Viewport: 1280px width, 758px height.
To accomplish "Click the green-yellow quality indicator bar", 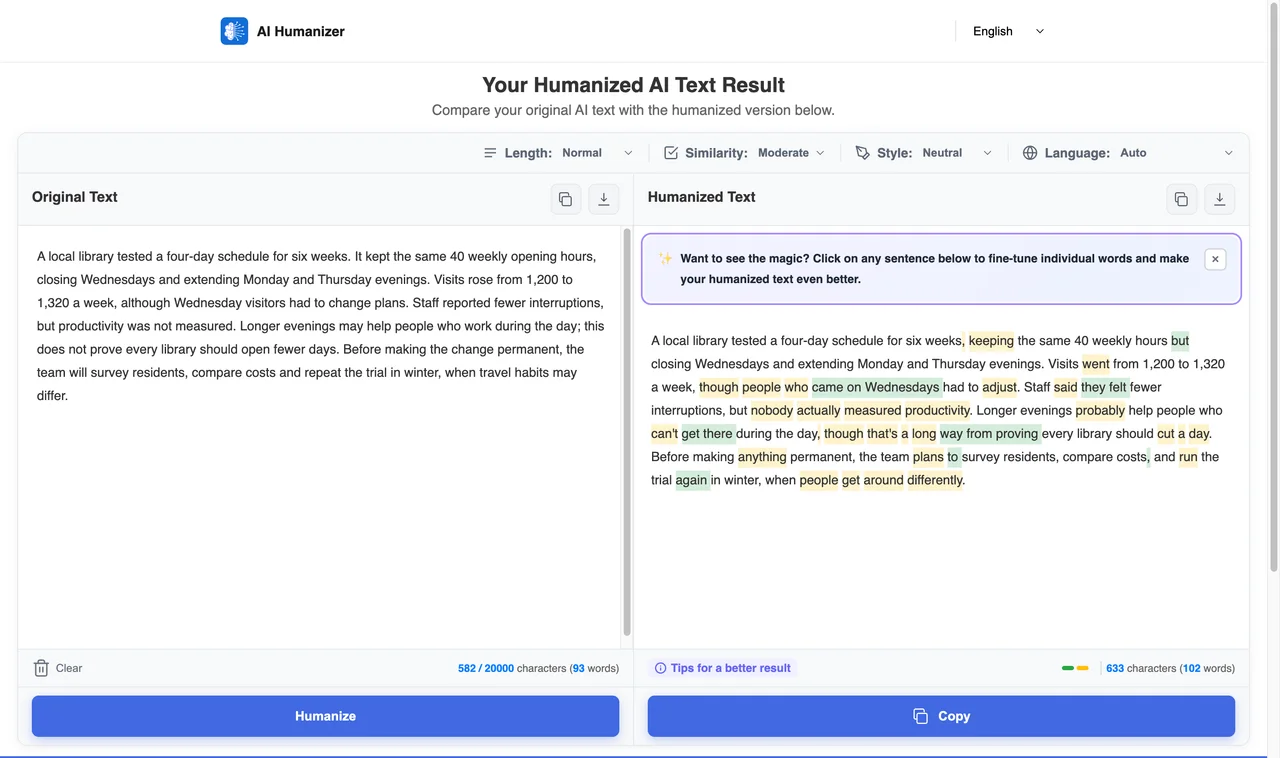I will click(1075, 668).
